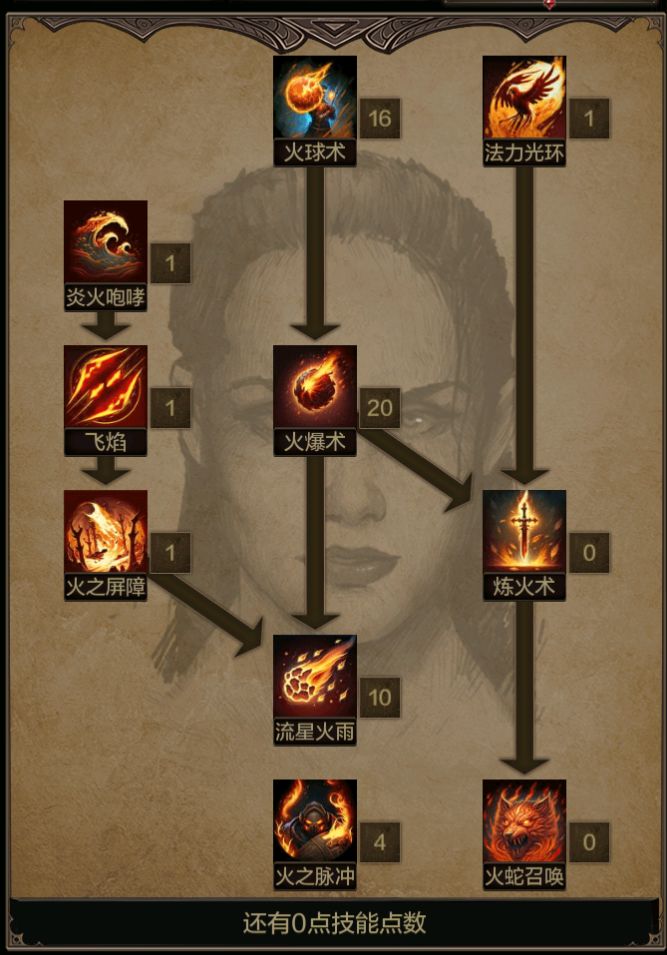Pick the 火之屏障 burning forest skill icon

click(105, 532)
